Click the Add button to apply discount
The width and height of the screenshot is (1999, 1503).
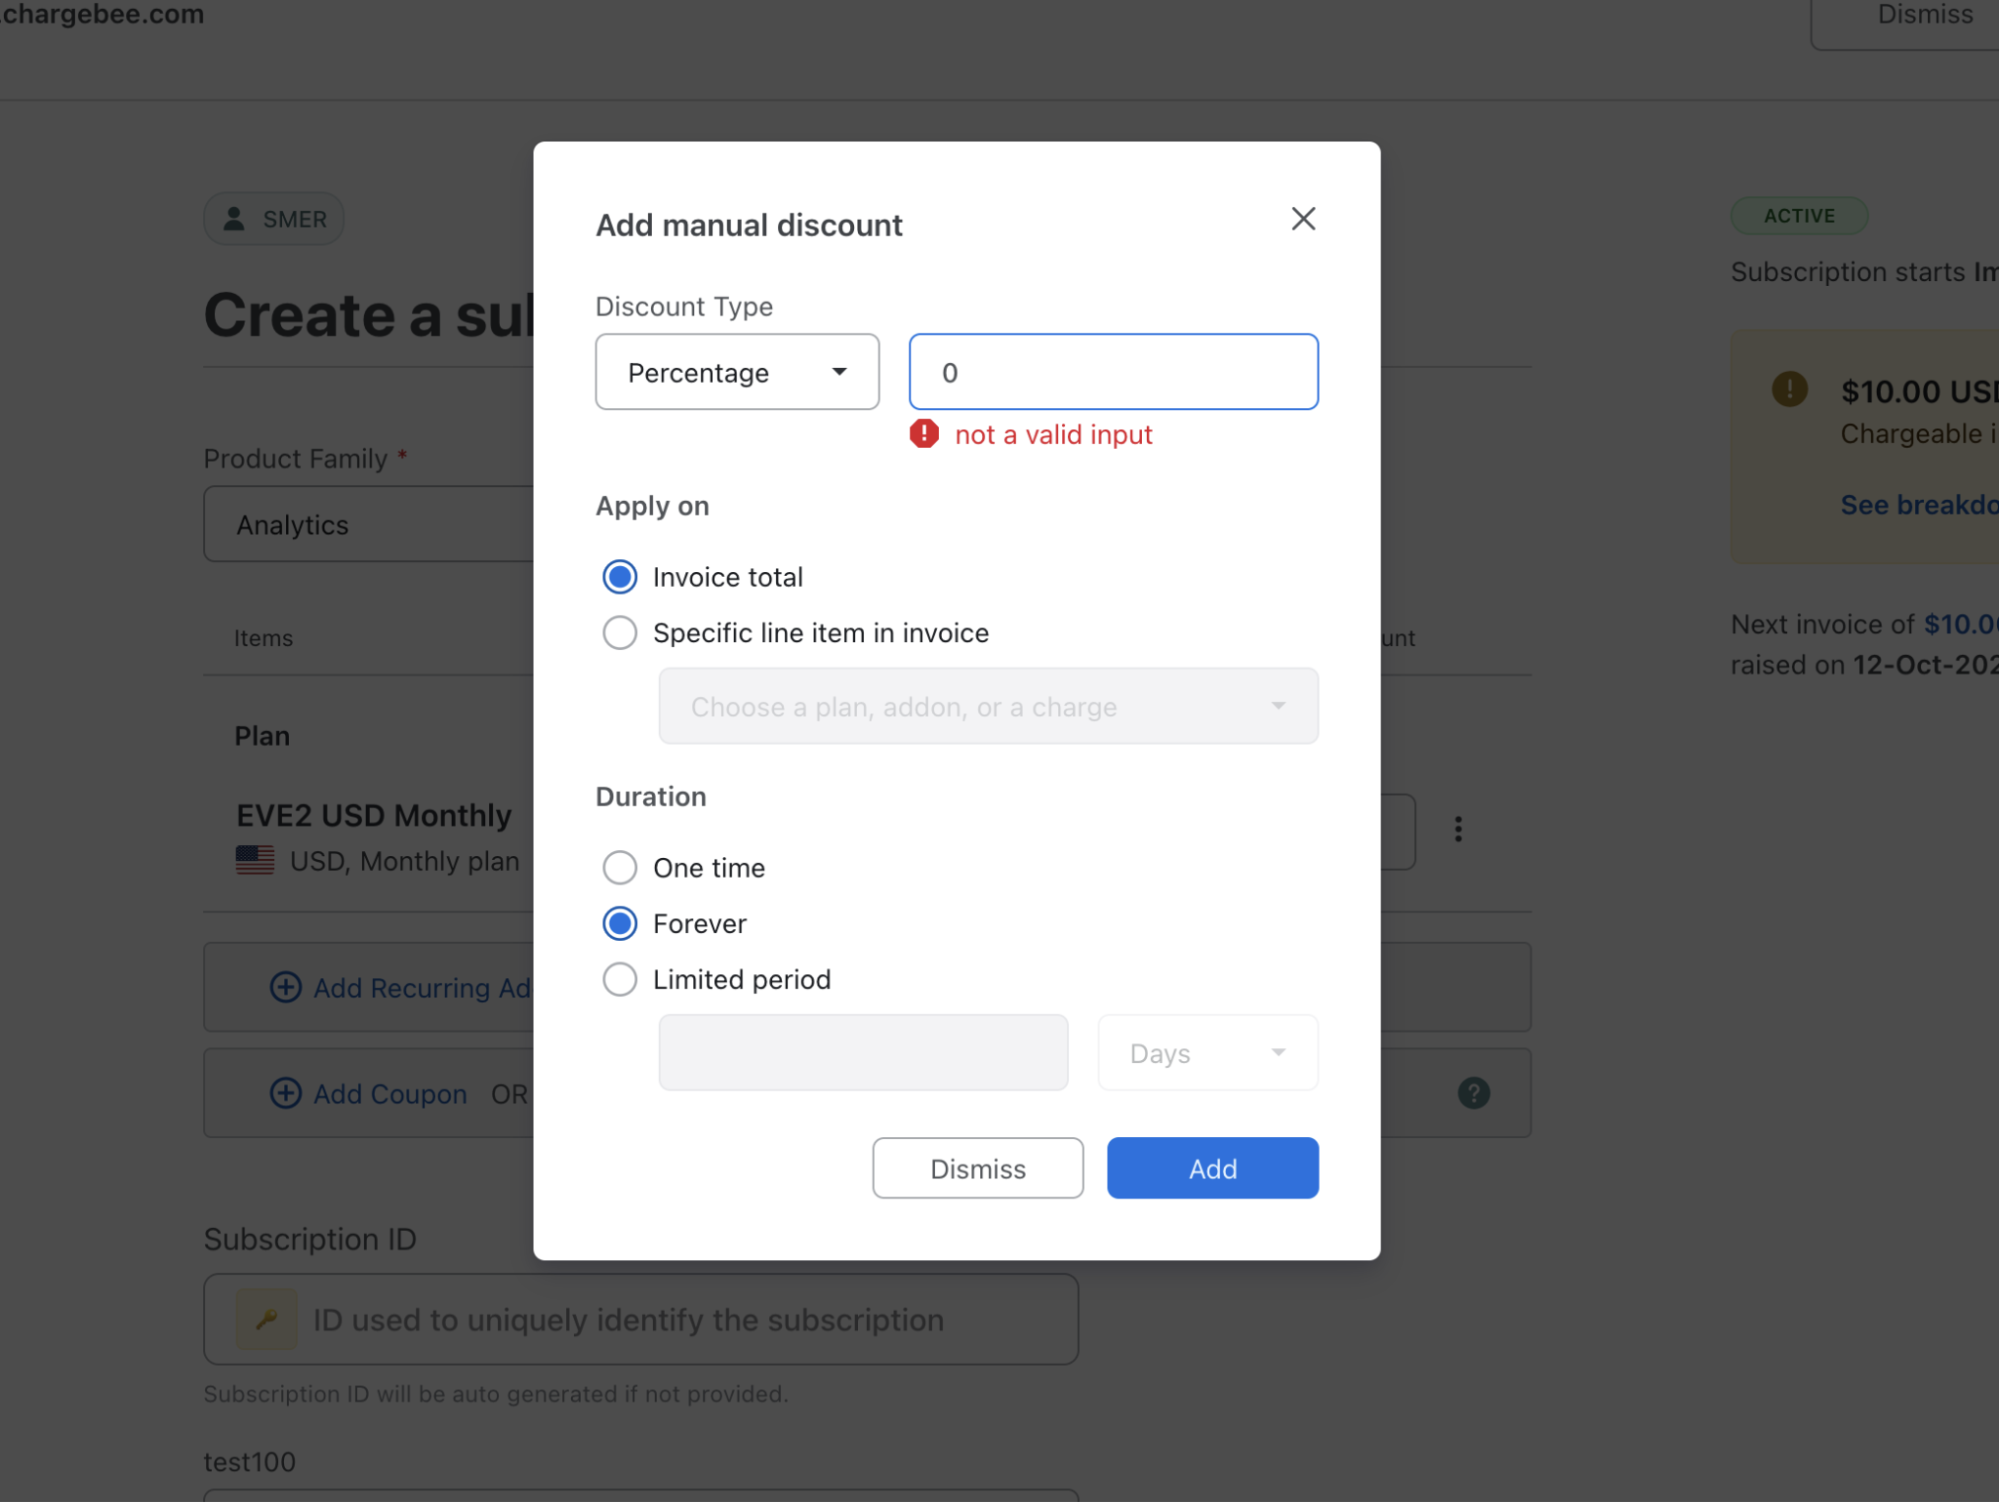pyautogui.click(x=1211, y=1168)
